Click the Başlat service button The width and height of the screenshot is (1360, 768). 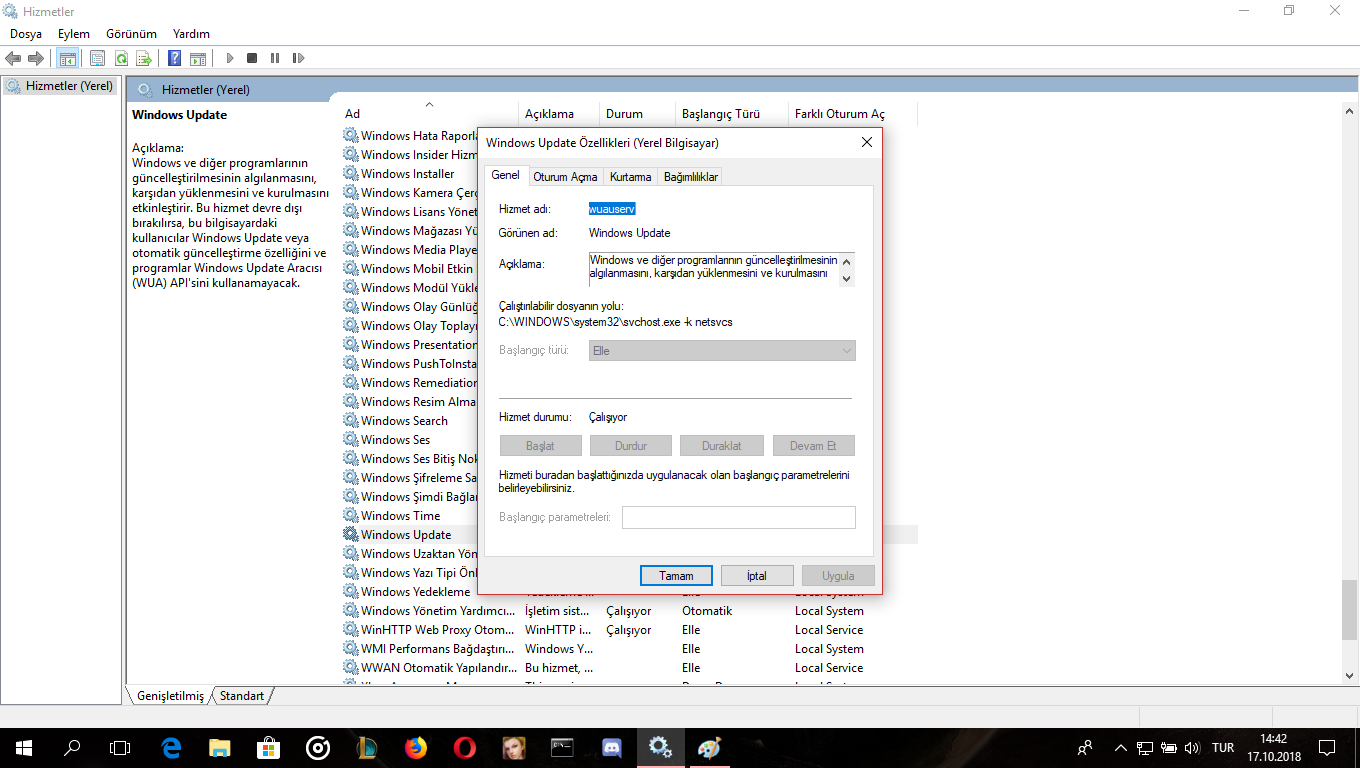tap(540, 446)
